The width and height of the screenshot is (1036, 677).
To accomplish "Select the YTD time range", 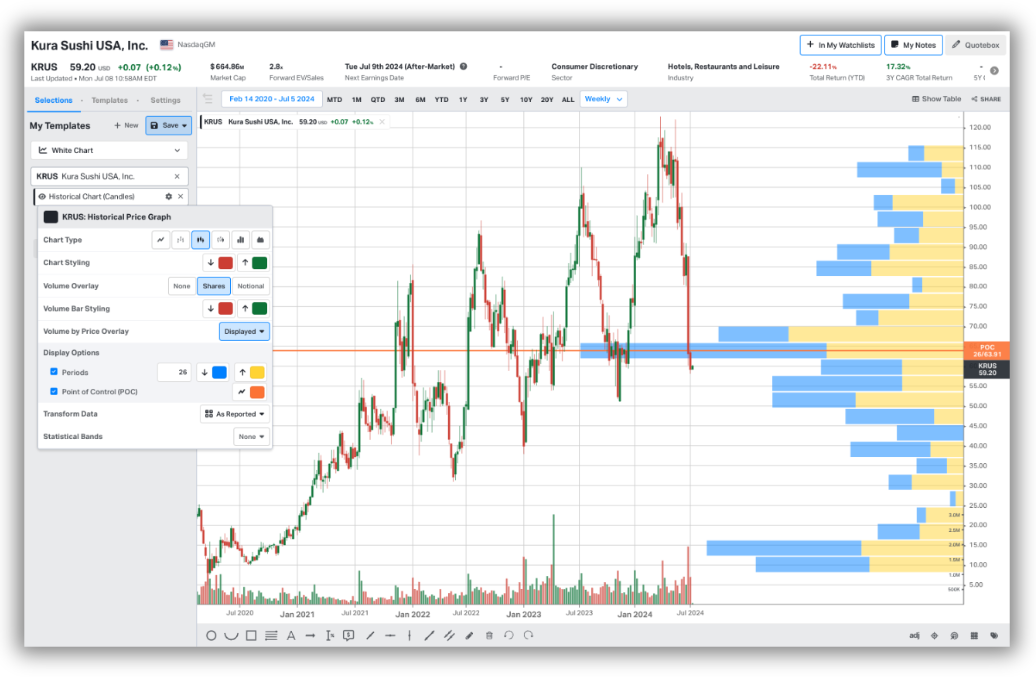I will pos(441,100).
